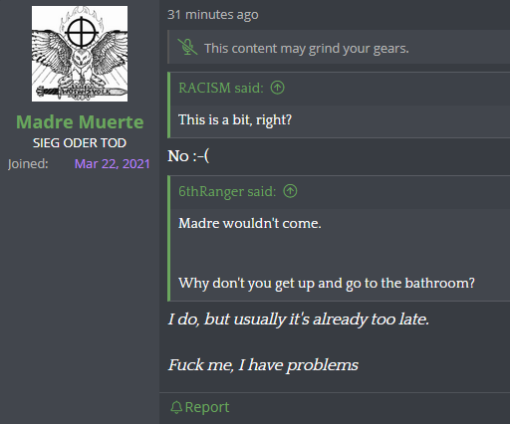Expand the quote 'Madre wouldn't come.'
This screenshot has height=424, width=510.
[250, 223]
